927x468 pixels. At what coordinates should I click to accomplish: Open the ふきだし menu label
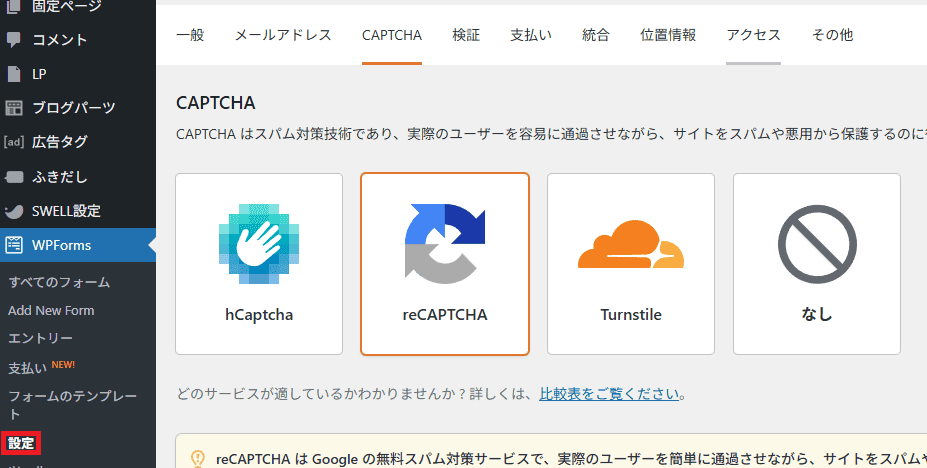pos(60,177)
